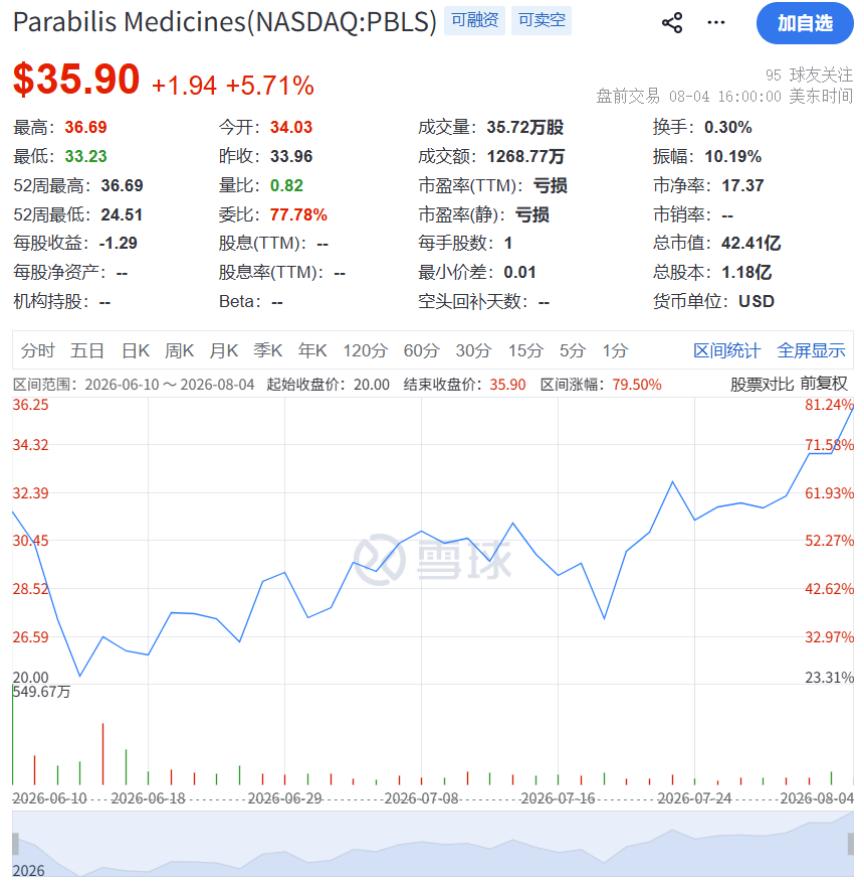Open the 区间统计 link
The image size is (864, 882).
click(726, 350)
